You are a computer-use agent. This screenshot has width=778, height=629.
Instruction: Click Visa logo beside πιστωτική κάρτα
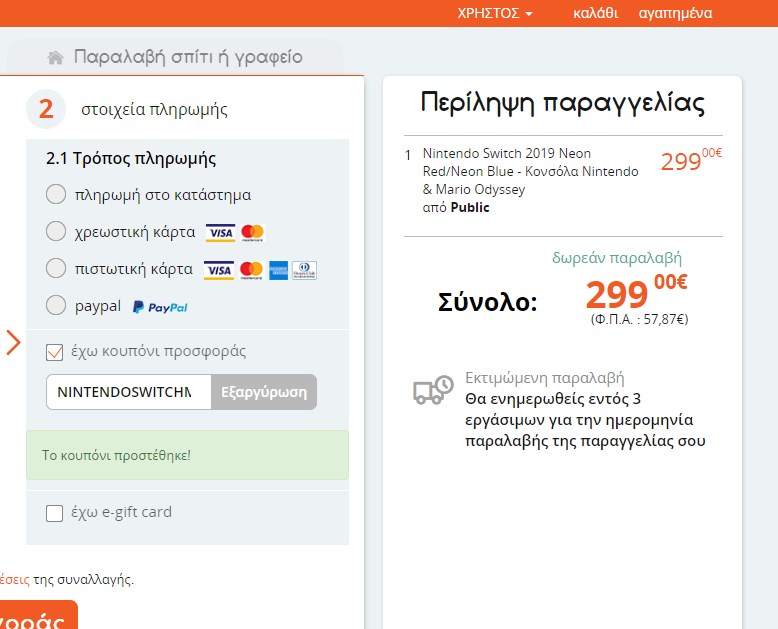pos(219,270)
